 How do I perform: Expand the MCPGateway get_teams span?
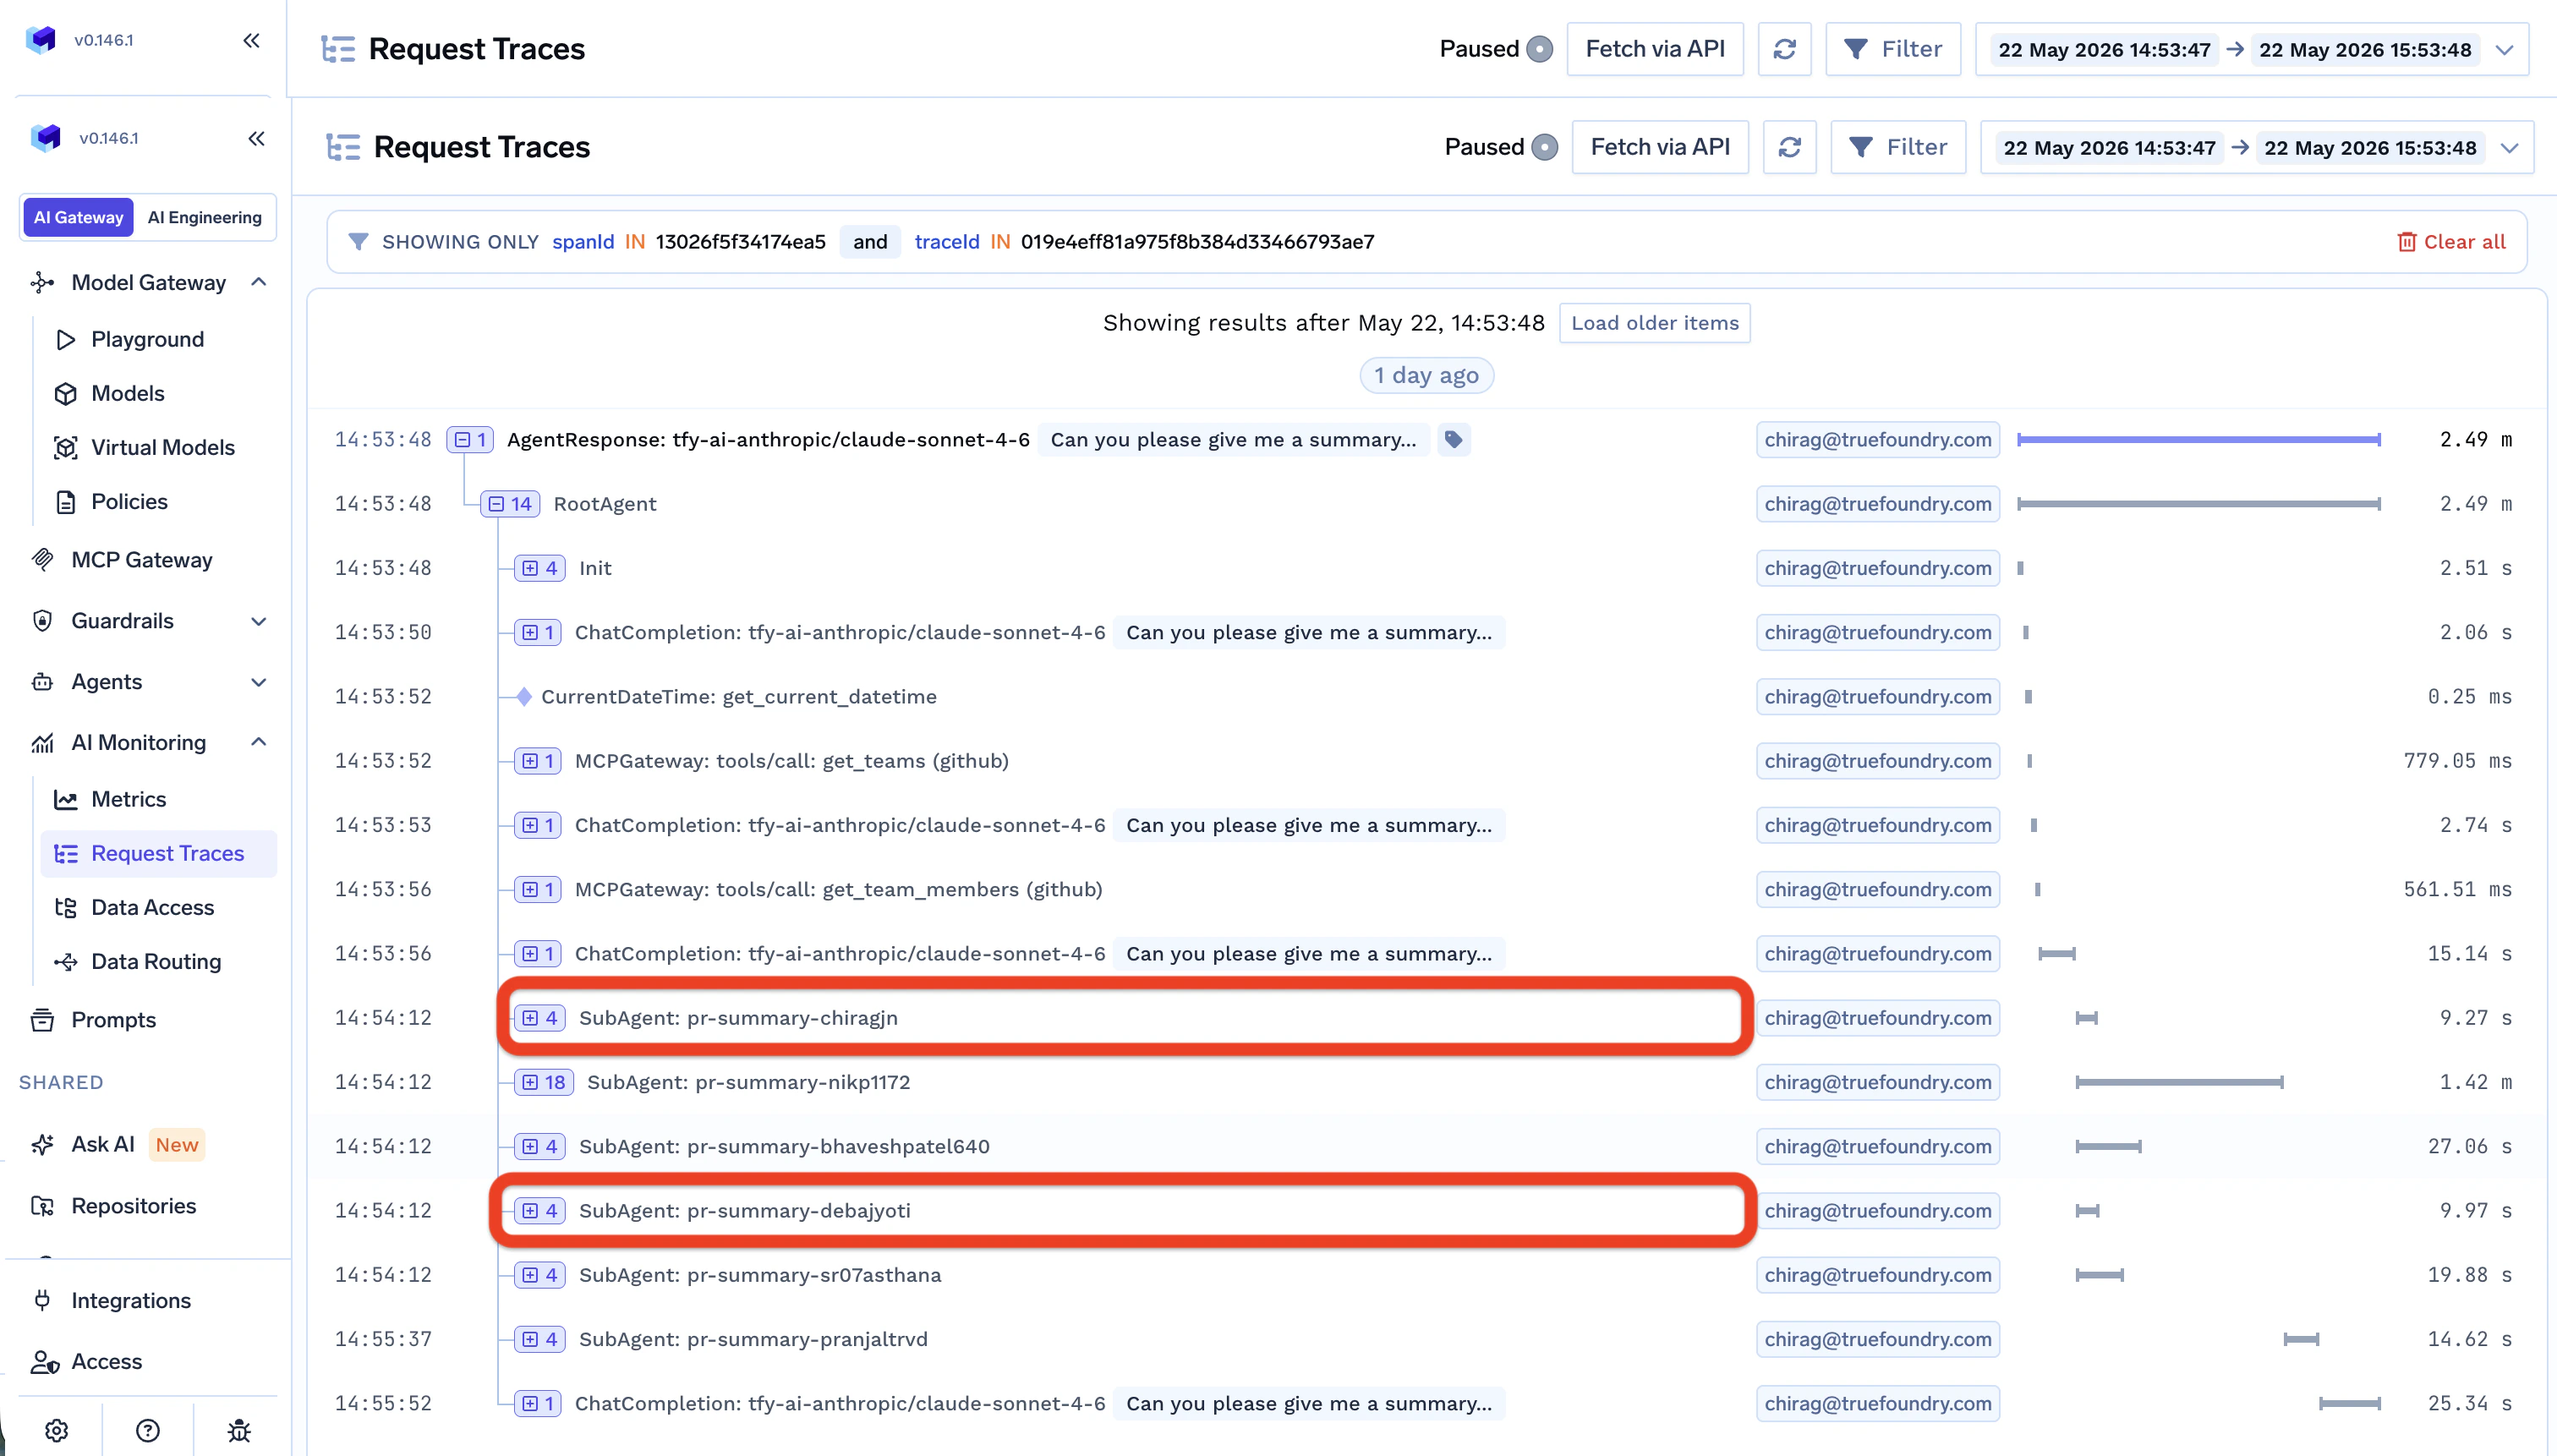click(538, 761)
